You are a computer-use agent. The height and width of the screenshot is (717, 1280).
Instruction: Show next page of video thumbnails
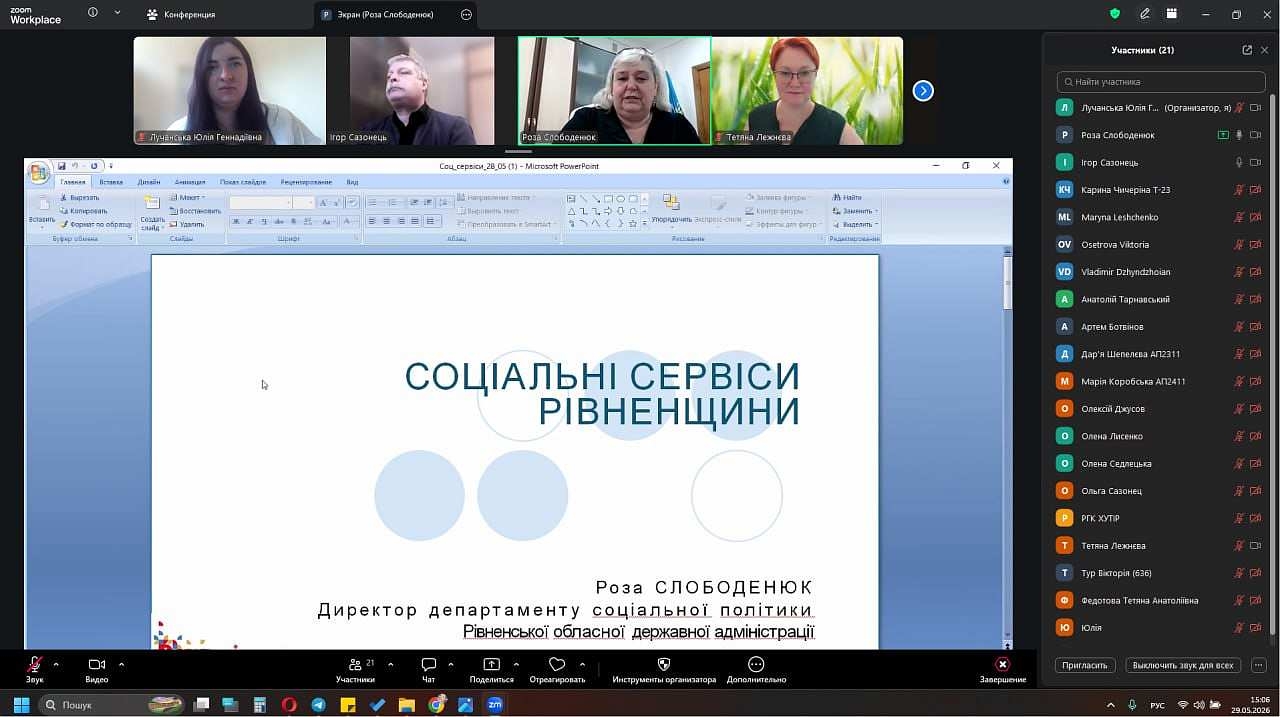tap(923, 91)
